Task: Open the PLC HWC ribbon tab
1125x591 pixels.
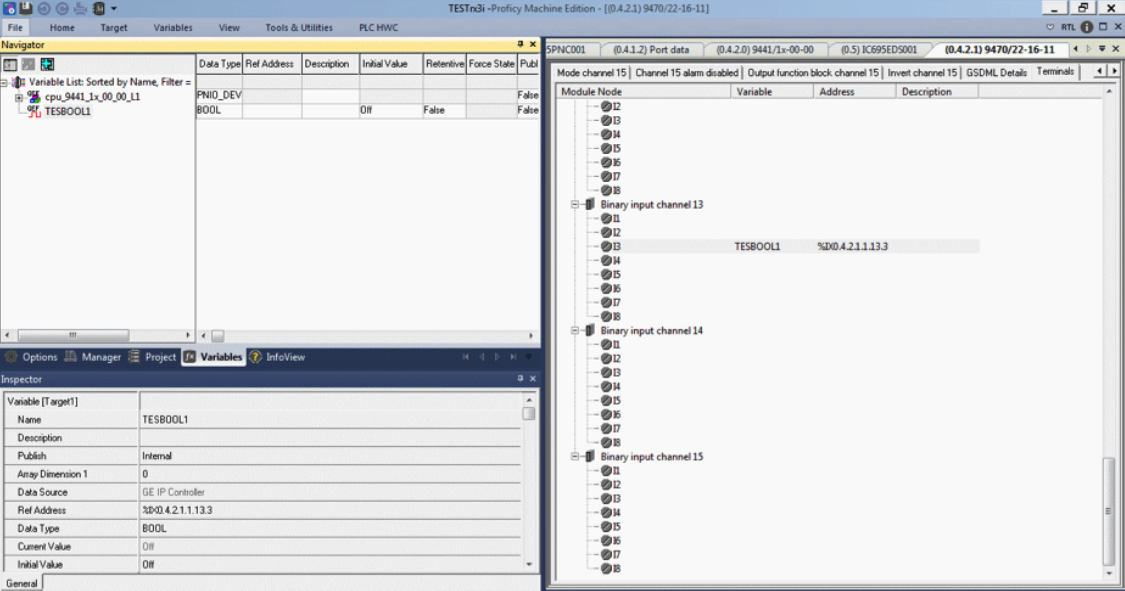Action: coord(378,27)
